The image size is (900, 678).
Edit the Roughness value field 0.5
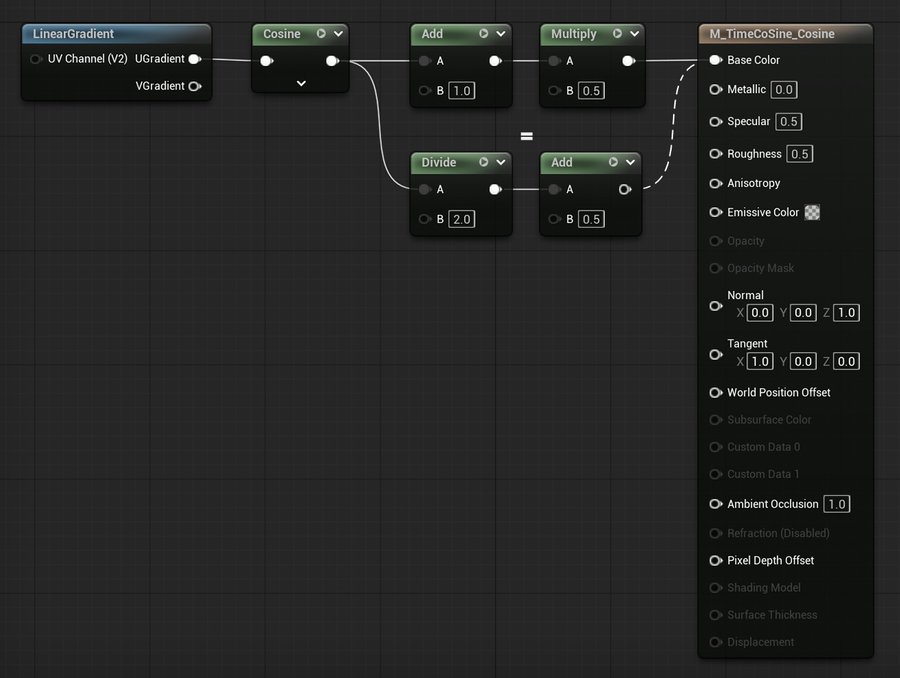[800, 154]
